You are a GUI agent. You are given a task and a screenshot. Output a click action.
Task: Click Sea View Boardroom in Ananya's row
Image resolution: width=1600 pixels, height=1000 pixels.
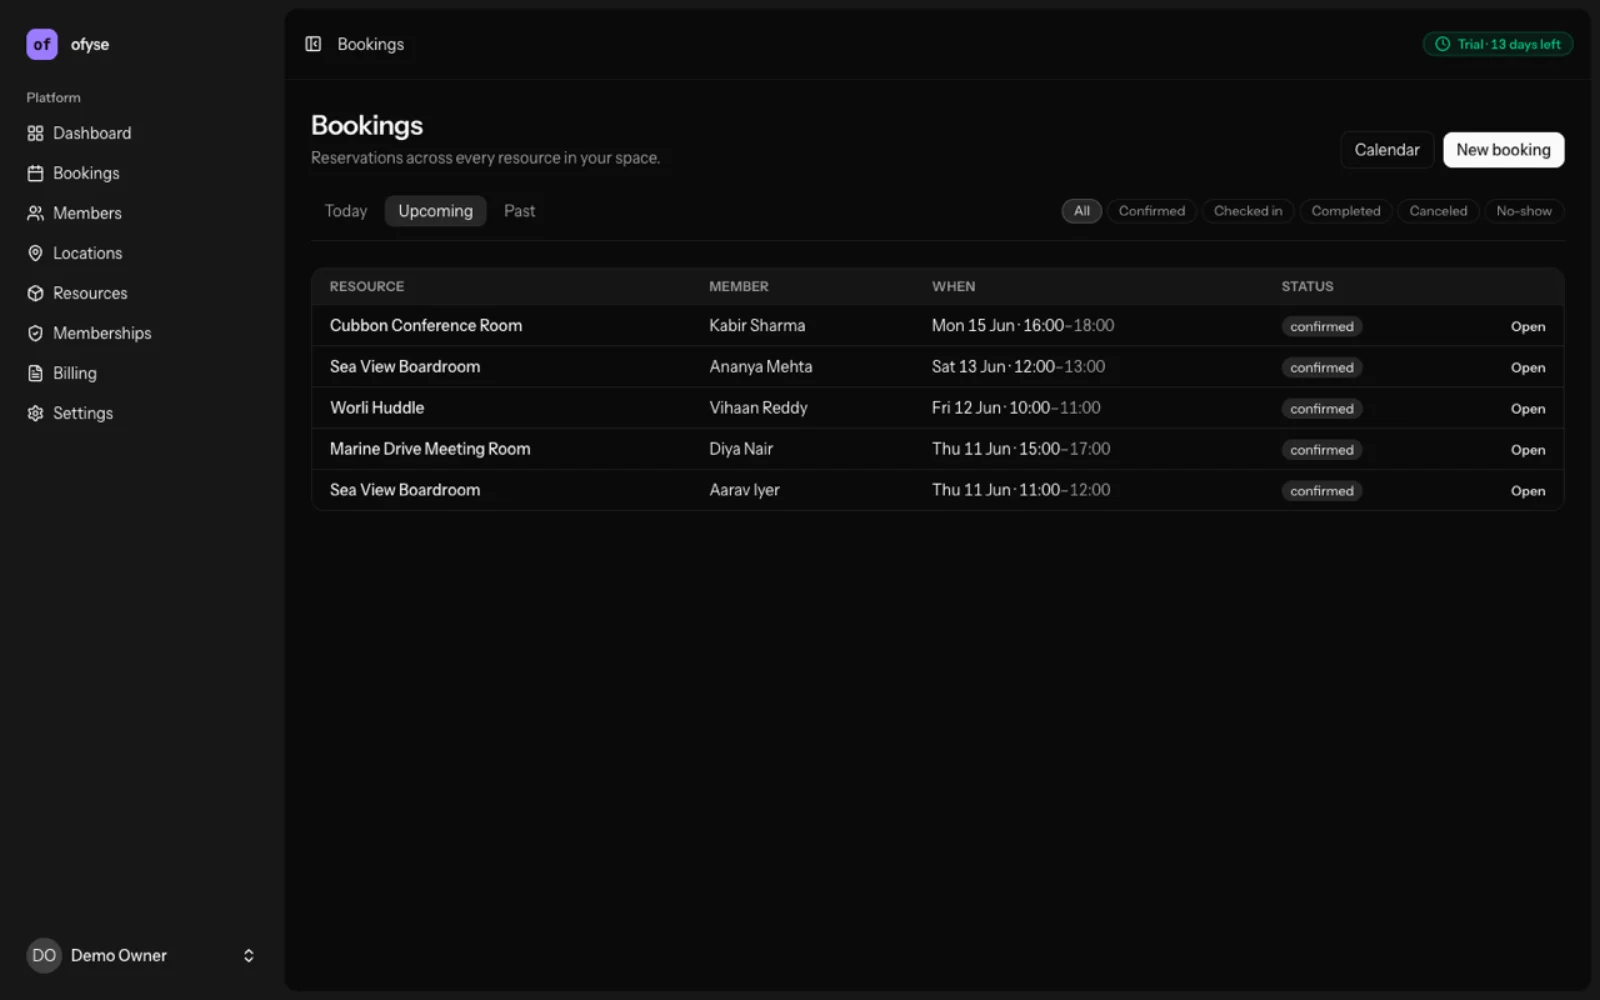(405, 367)
